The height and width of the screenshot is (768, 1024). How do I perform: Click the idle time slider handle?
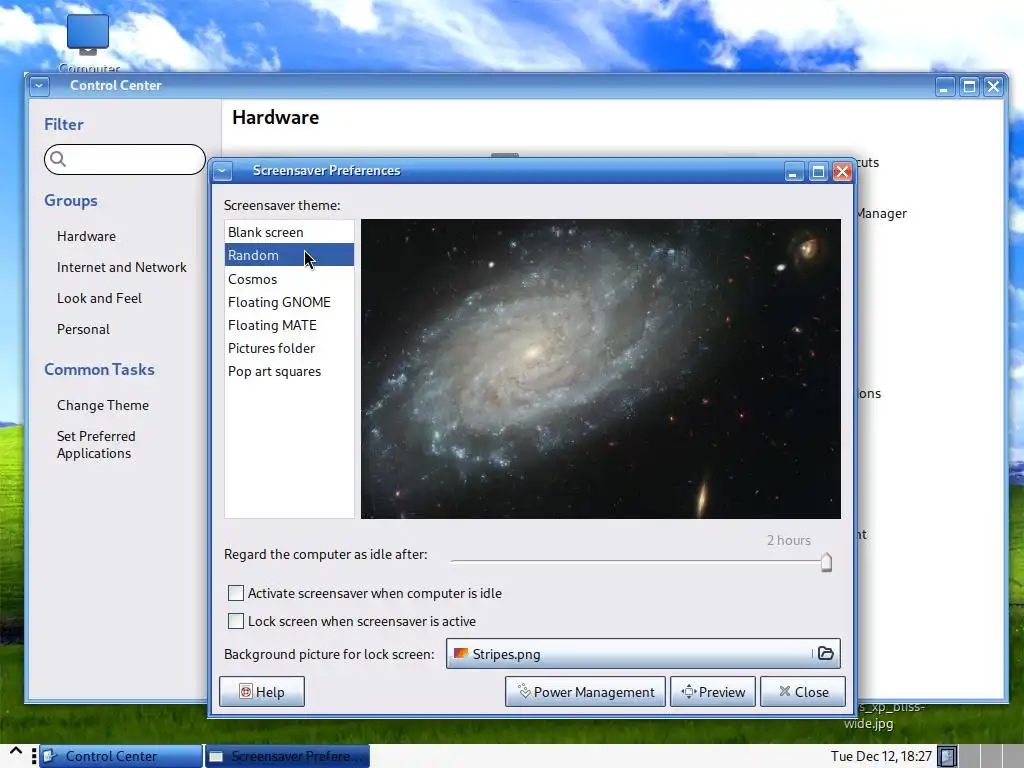pyautogui.click(x=826, y=562)
